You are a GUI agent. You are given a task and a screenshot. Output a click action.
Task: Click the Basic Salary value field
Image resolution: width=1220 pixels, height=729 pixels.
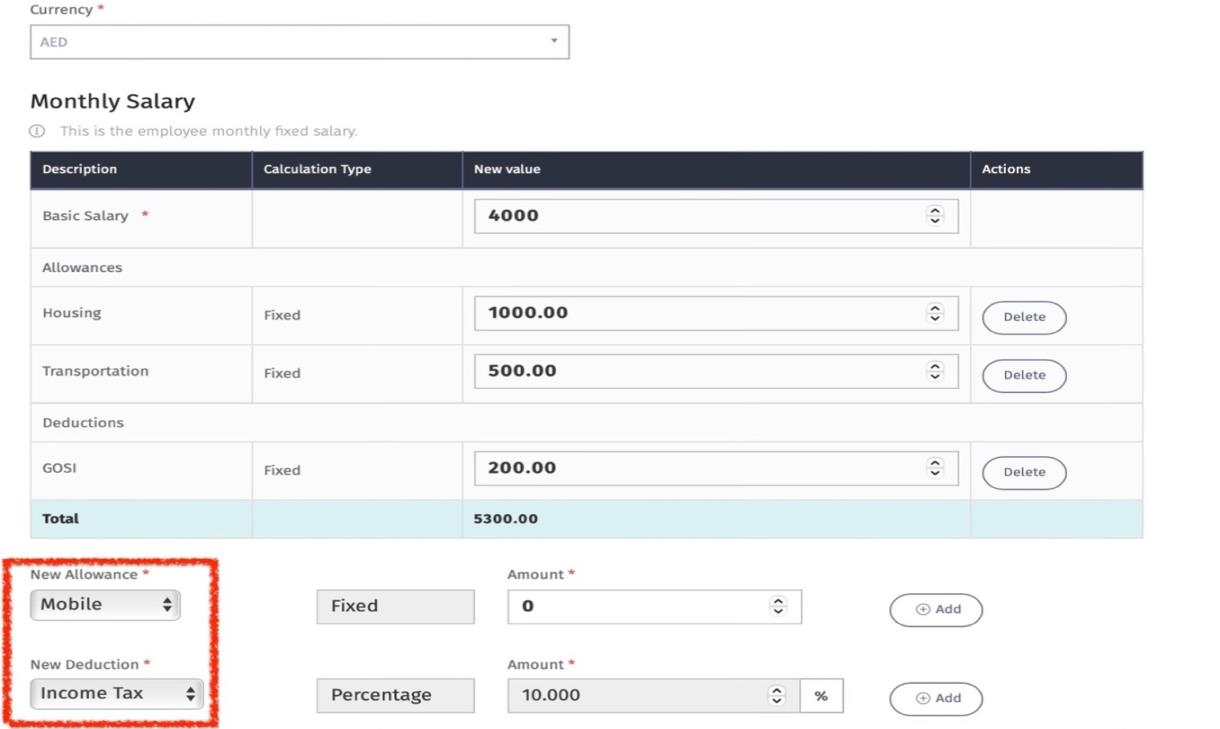click(x=700, y=216)
